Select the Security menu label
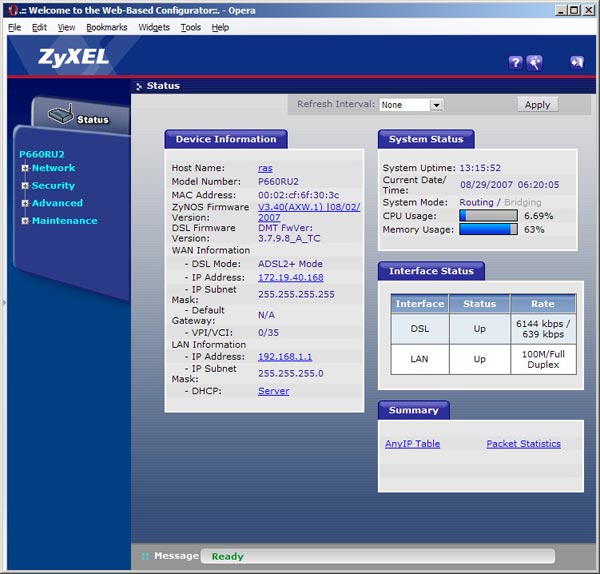Viewport: 600px width, 574px height. [53, 186]
